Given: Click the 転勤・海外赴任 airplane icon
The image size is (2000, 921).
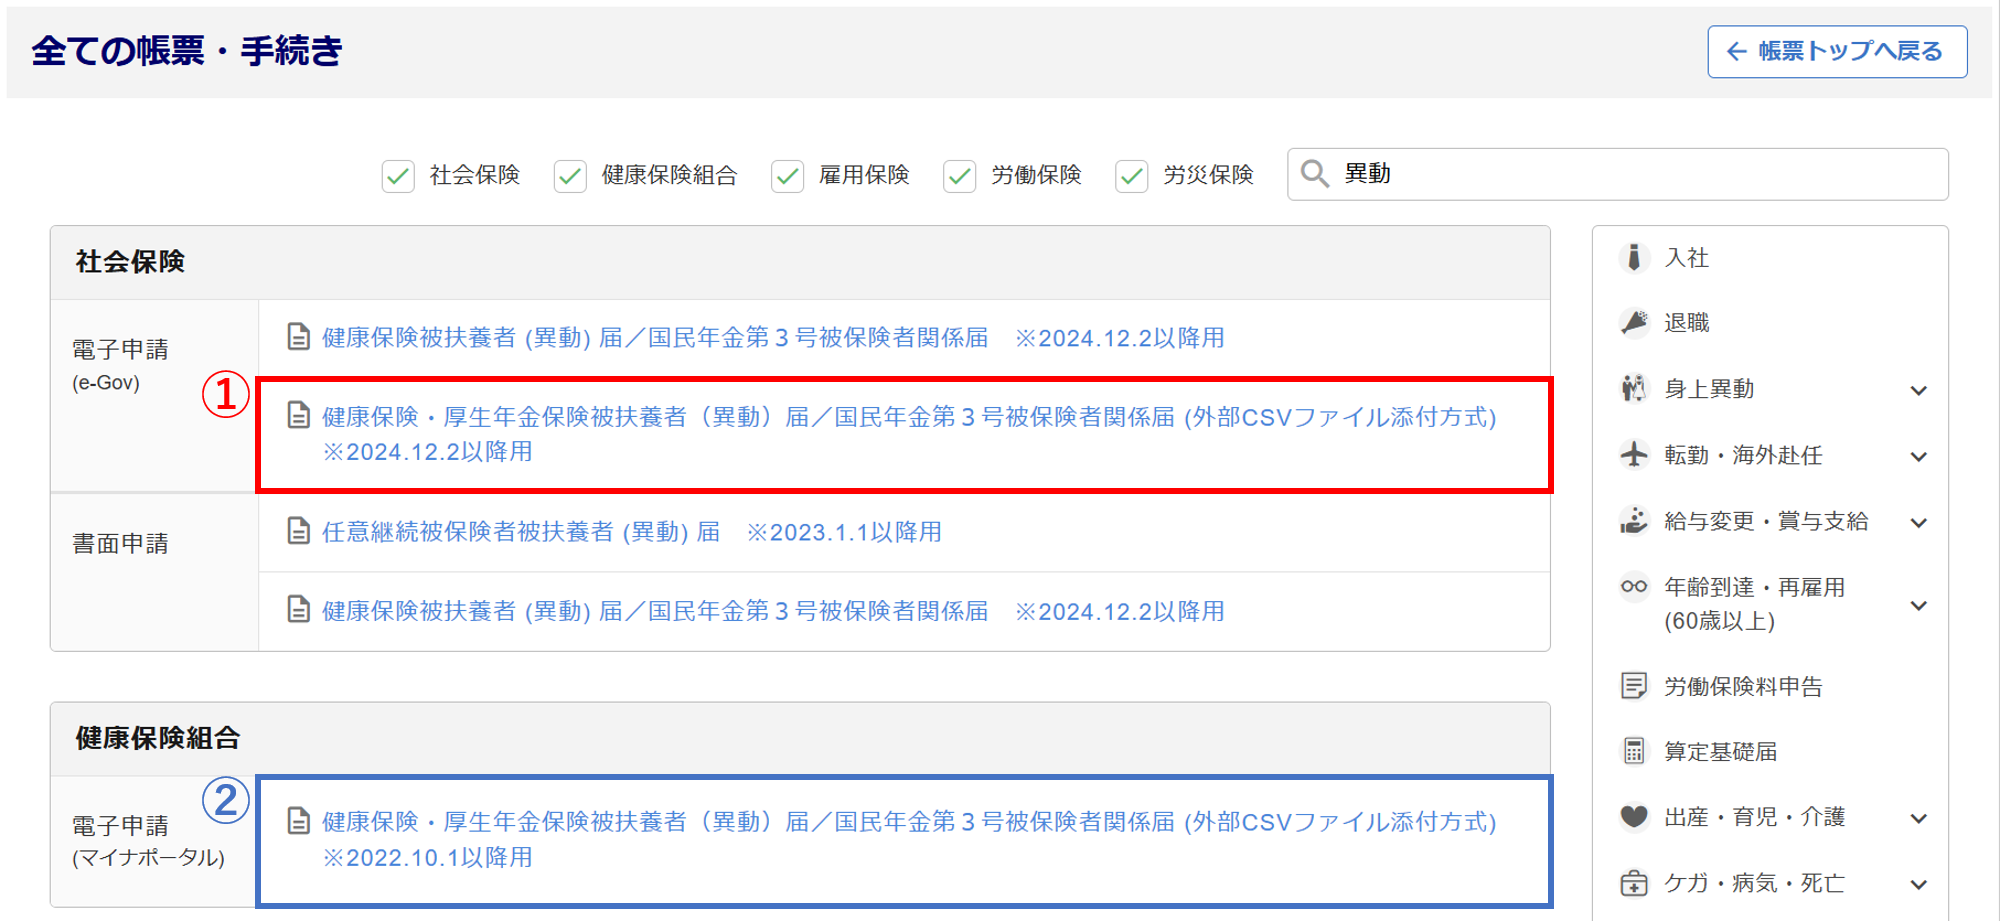Looking at the screenshot, I should click(x=1634, y=454).
